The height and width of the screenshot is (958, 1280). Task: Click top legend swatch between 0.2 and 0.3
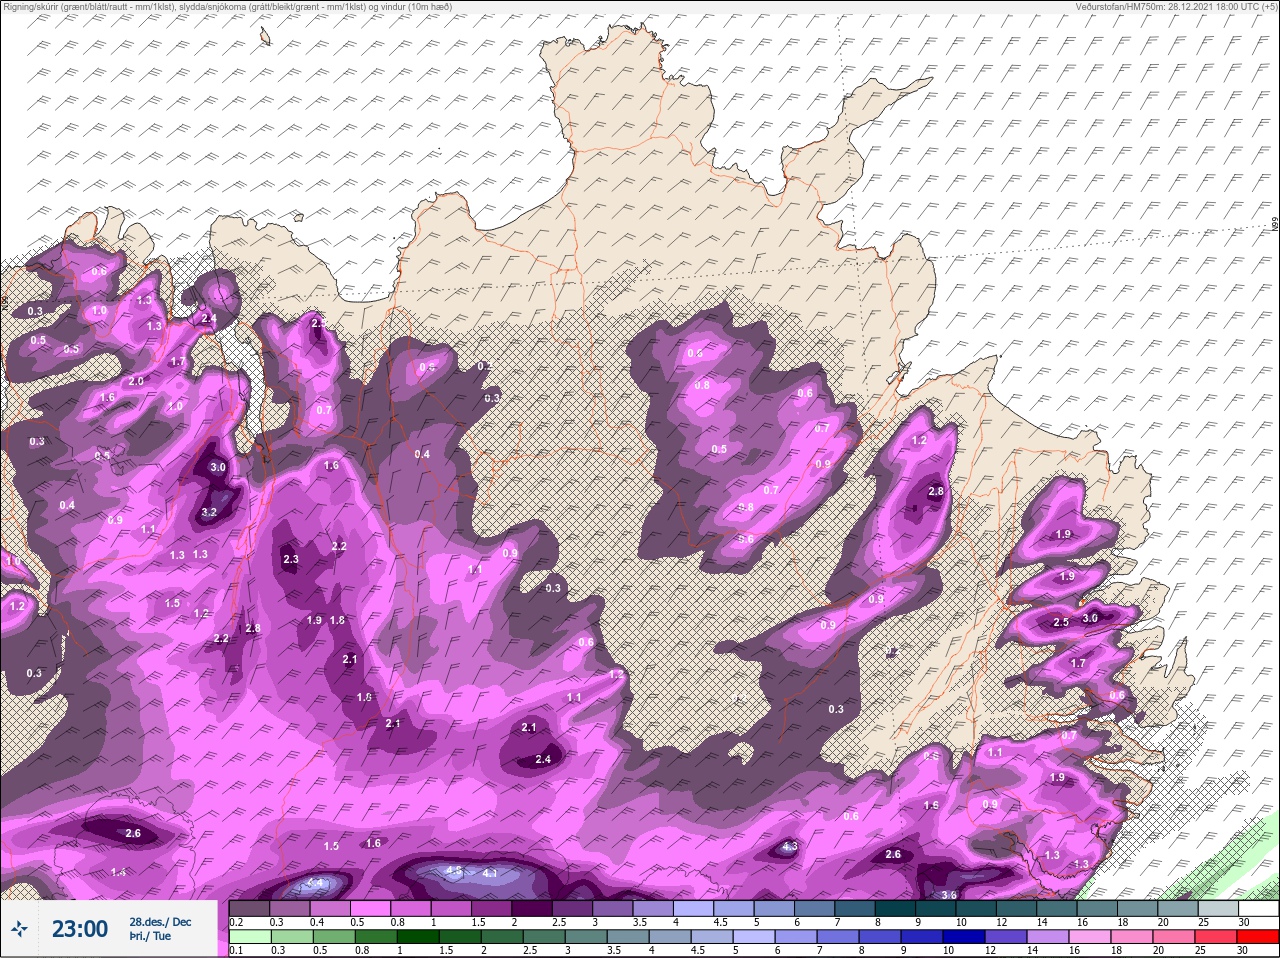point(249,908)
